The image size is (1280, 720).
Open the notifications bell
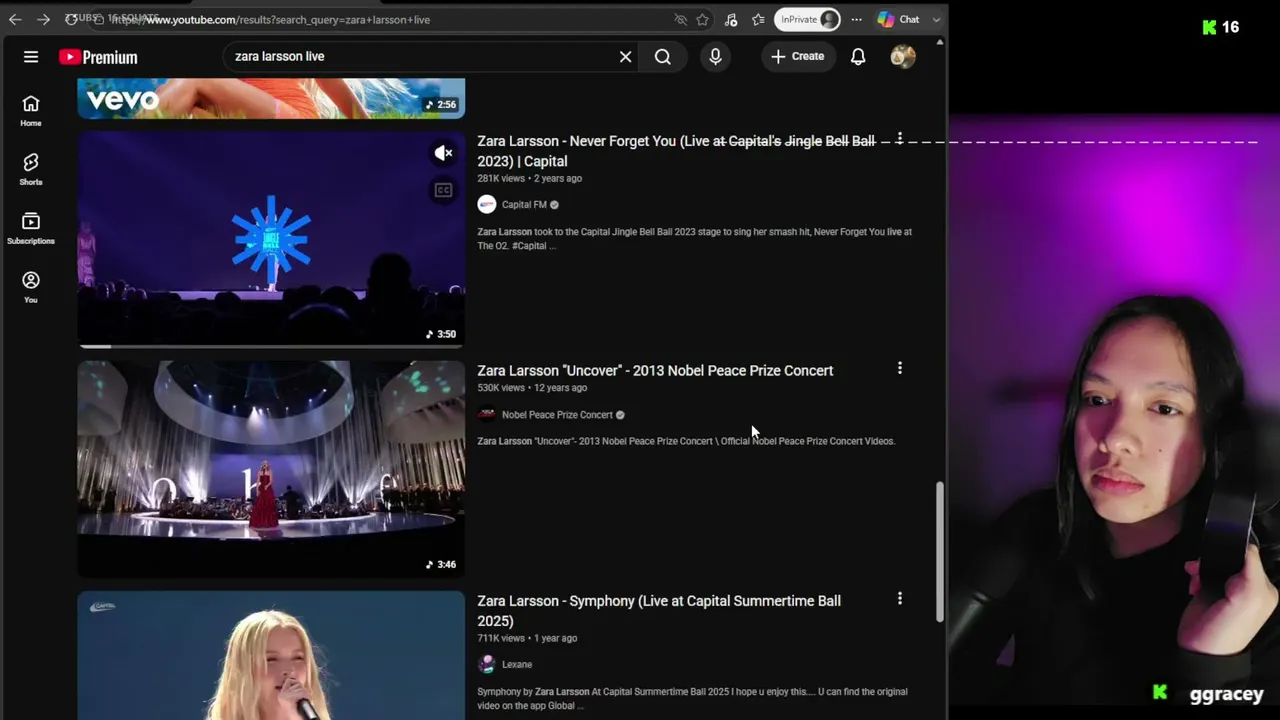tap(858, 57)
